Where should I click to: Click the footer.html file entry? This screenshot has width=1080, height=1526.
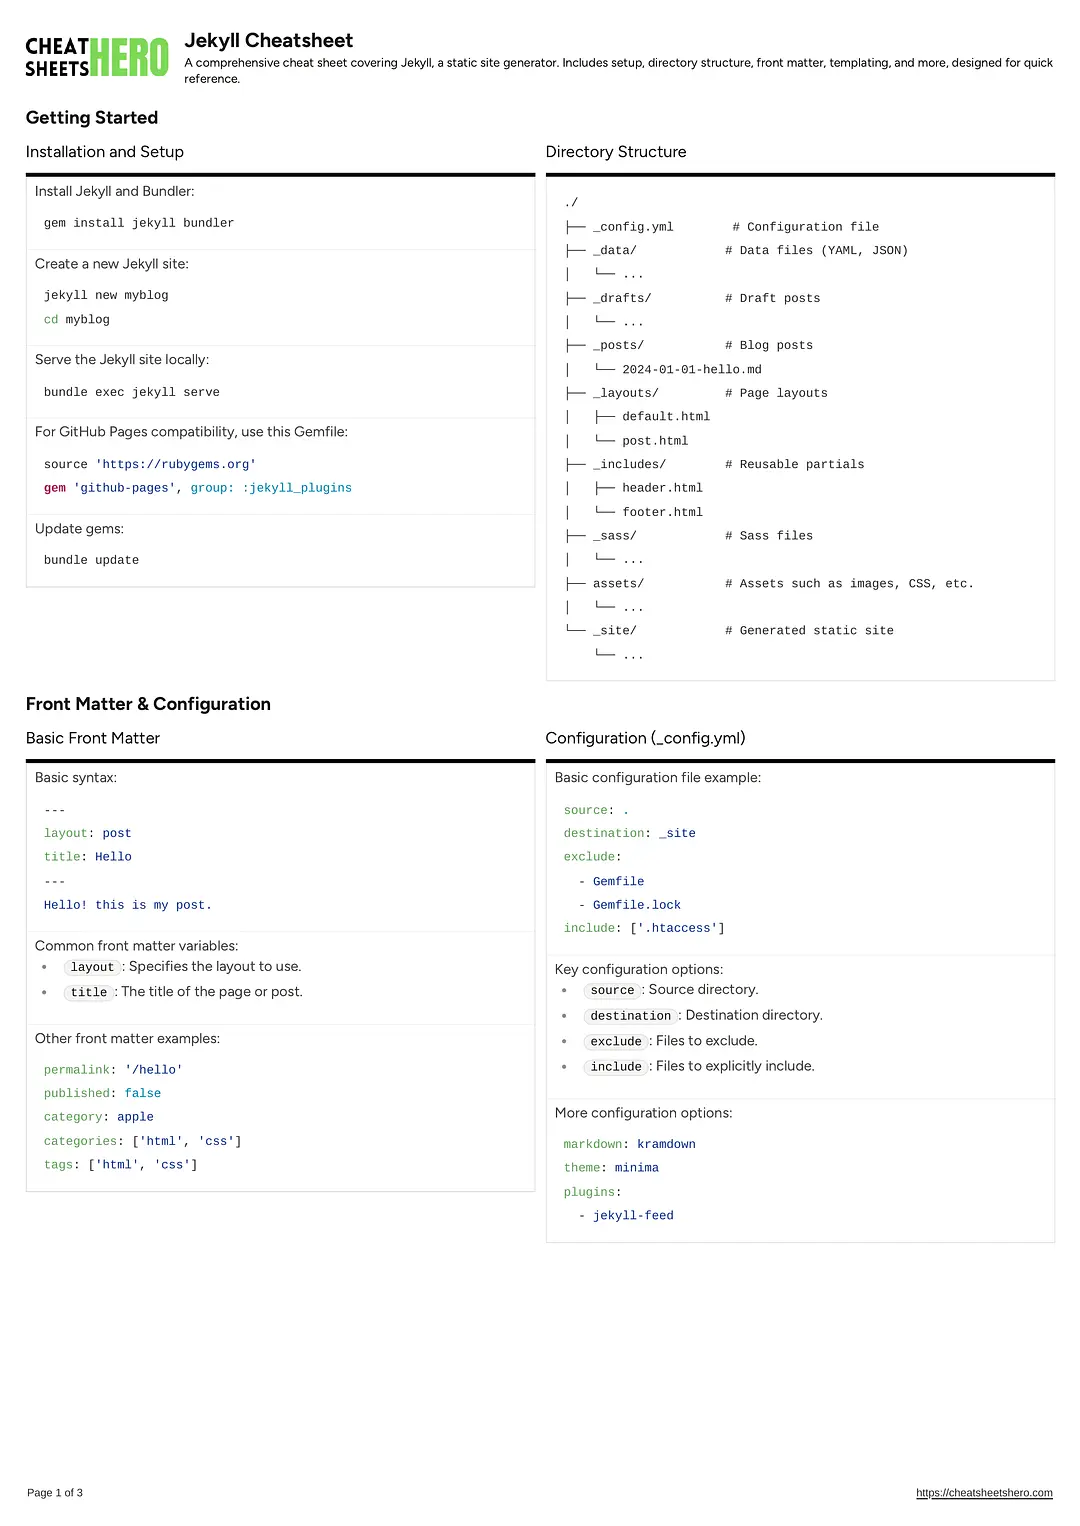point(662,512)
